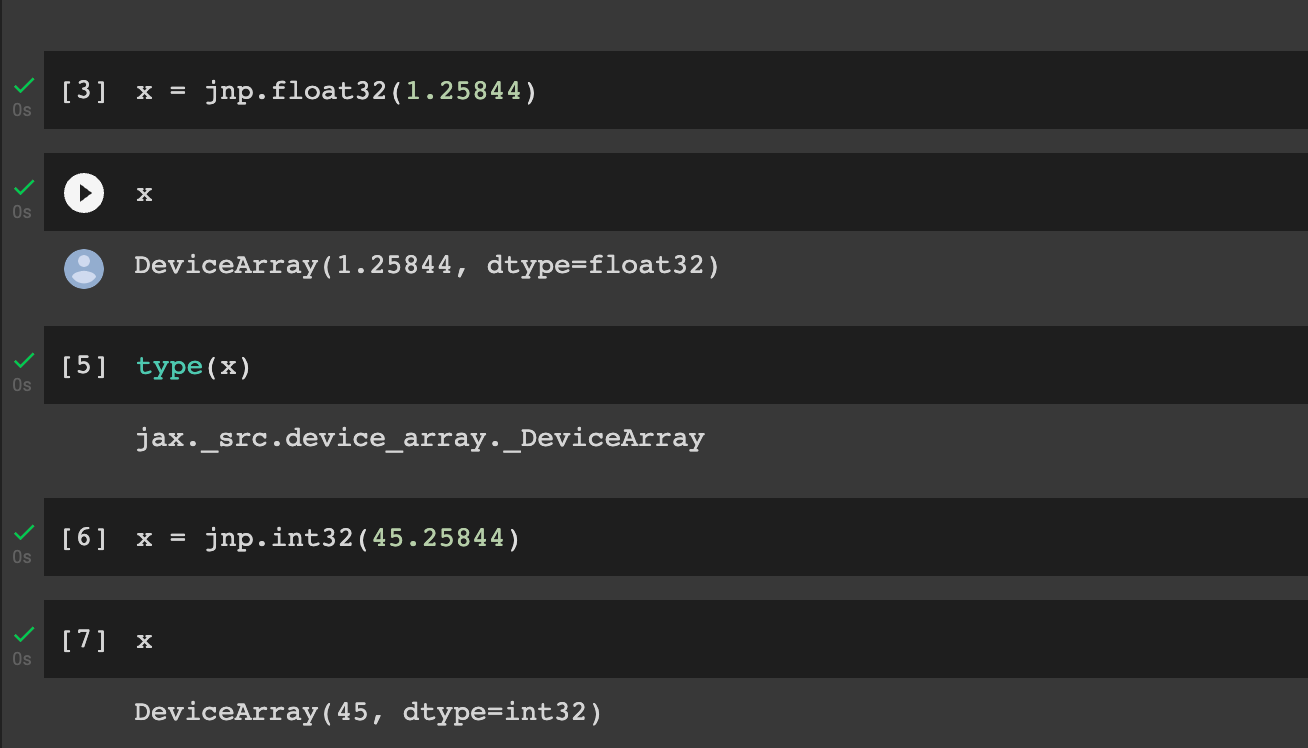Click the 0s time label under cell [7] checkmark
Screen dimensions: 1308x748
[22, 660]
